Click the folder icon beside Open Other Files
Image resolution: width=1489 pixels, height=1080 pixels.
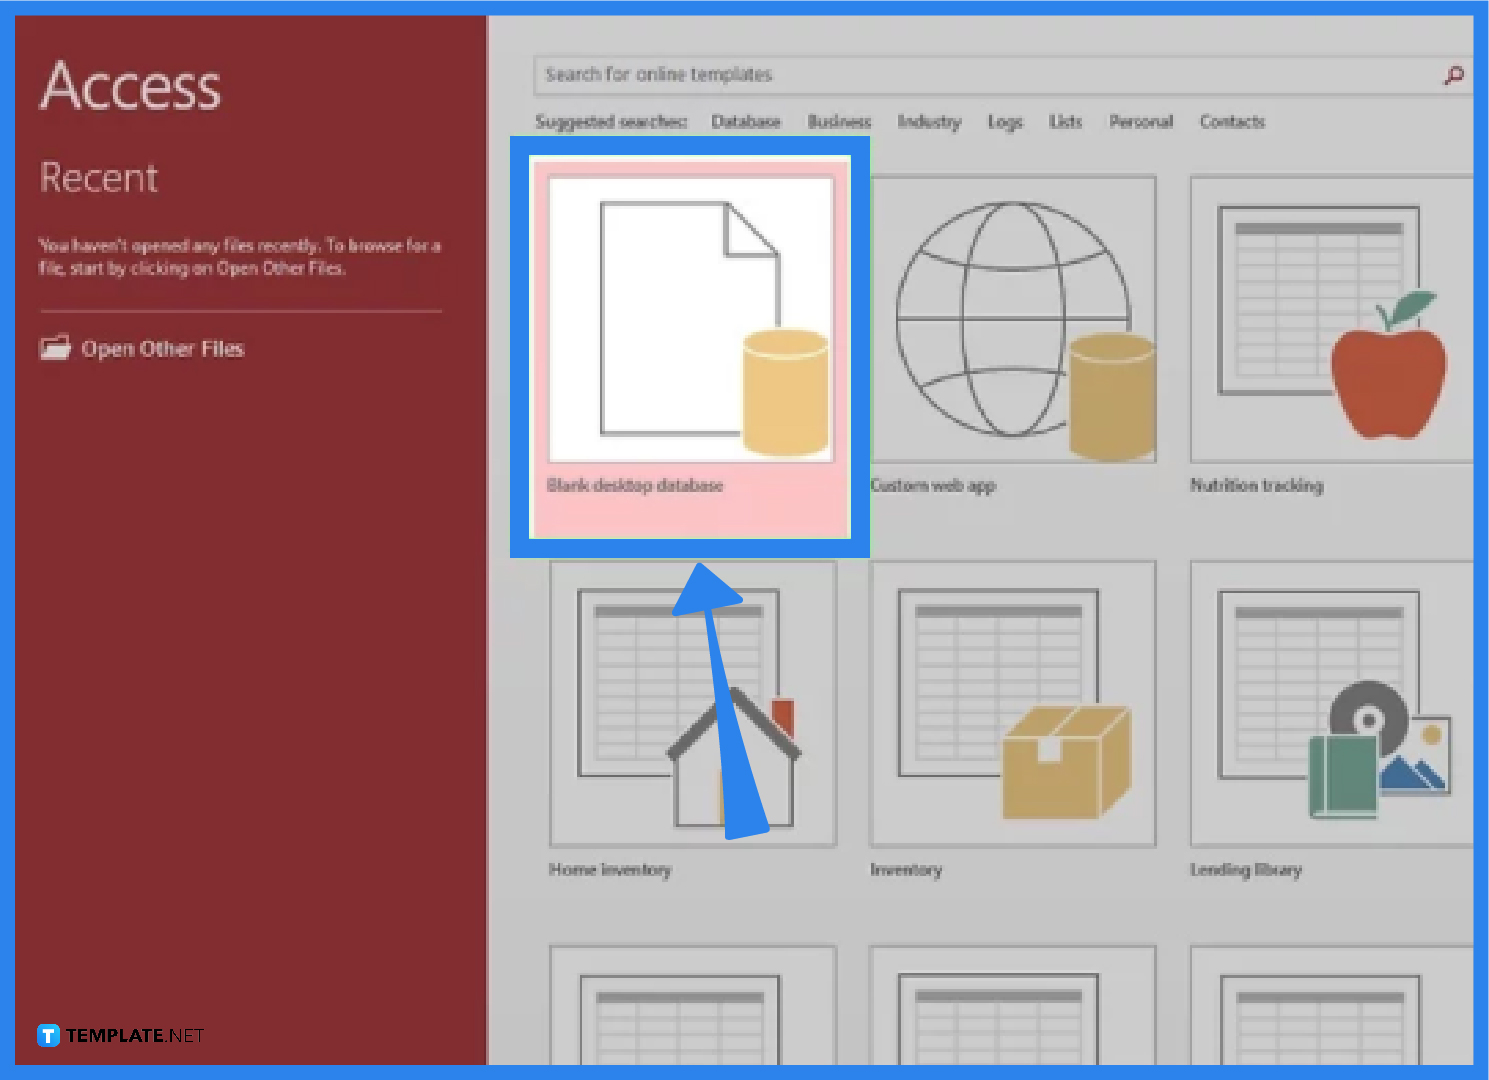pyautogui.click(x=54, y=348)
